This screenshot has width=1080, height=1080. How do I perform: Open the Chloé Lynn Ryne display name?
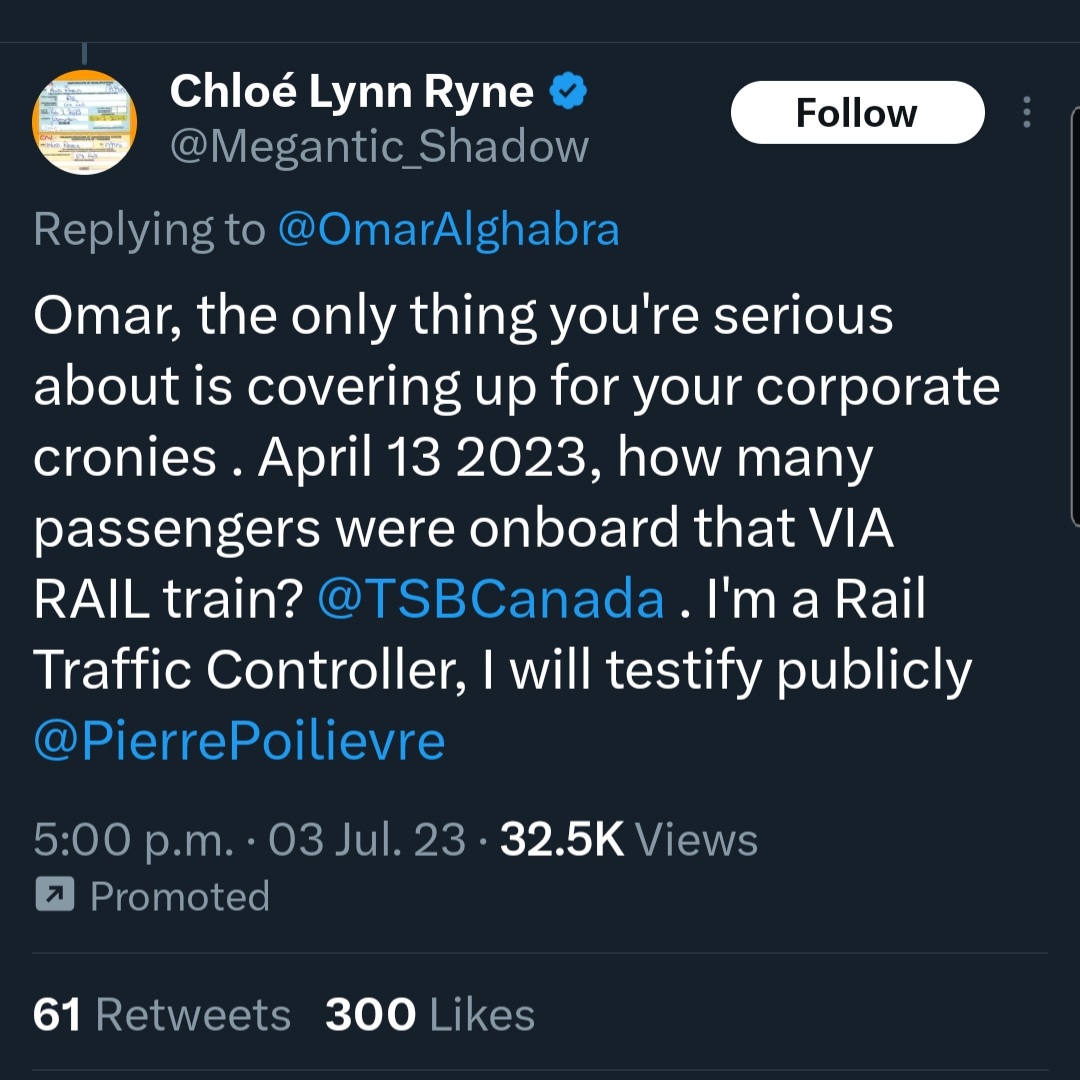tap(351, 93)
